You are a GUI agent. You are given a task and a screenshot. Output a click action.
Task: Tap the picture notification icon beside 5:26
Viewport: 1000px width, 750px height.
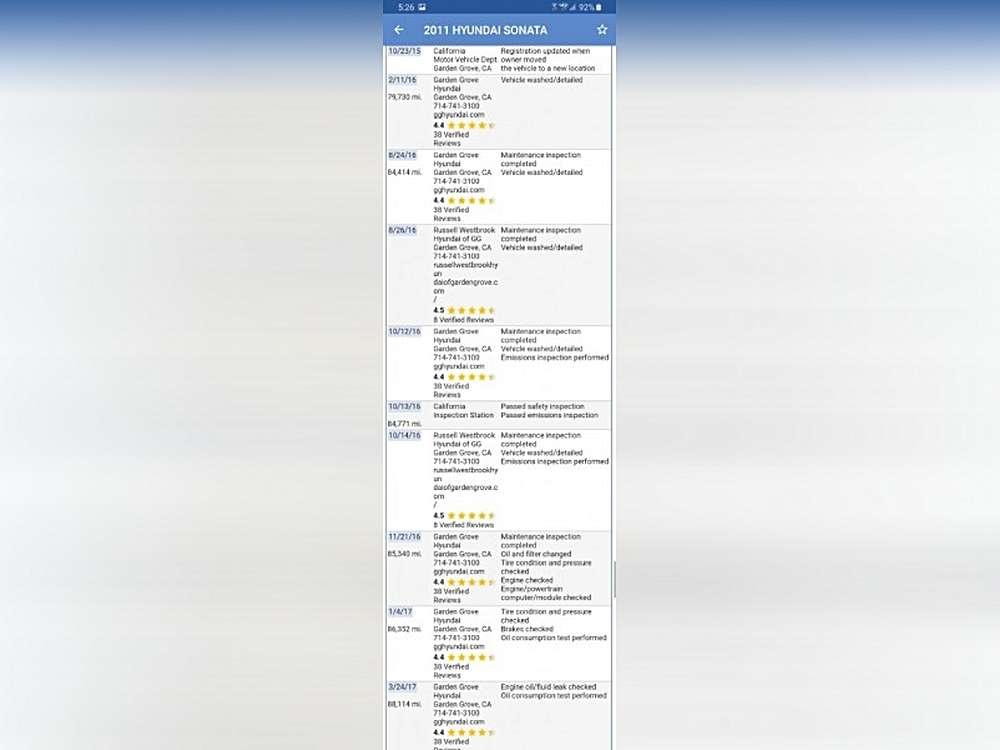tap(422, 8)
